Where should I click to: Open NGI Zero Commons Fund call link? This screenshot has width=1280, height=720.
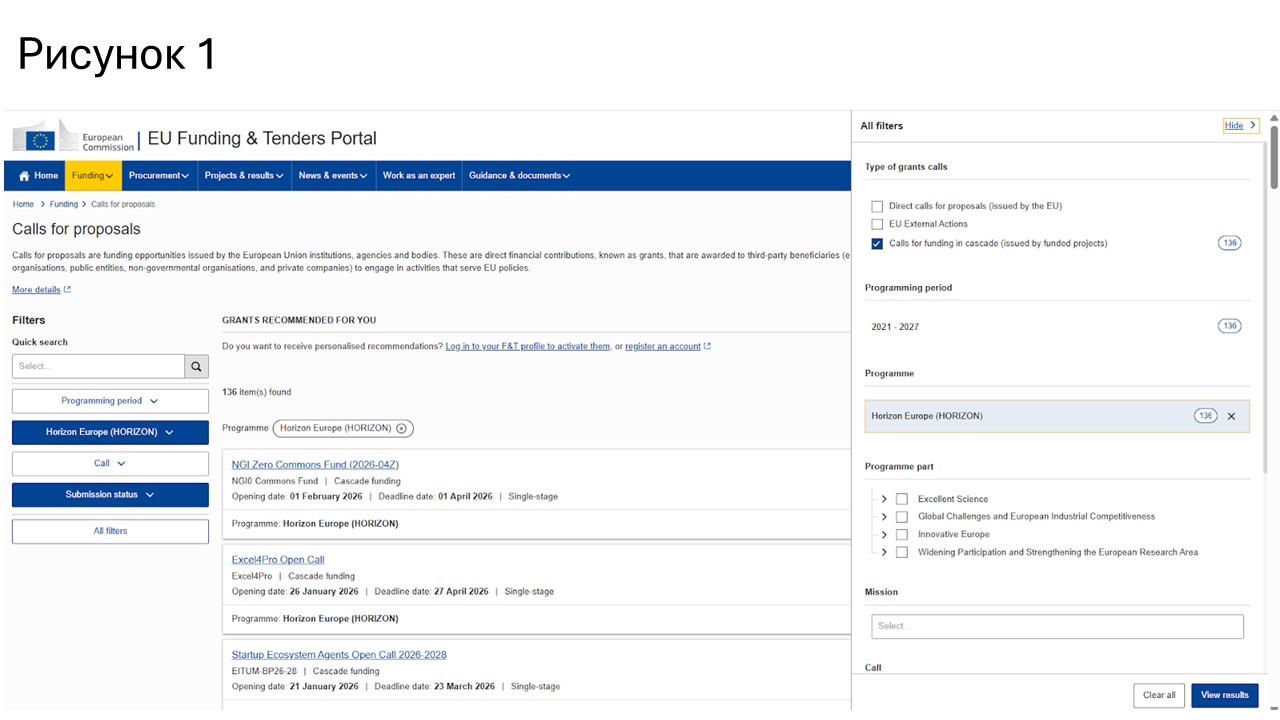point(315,465)
